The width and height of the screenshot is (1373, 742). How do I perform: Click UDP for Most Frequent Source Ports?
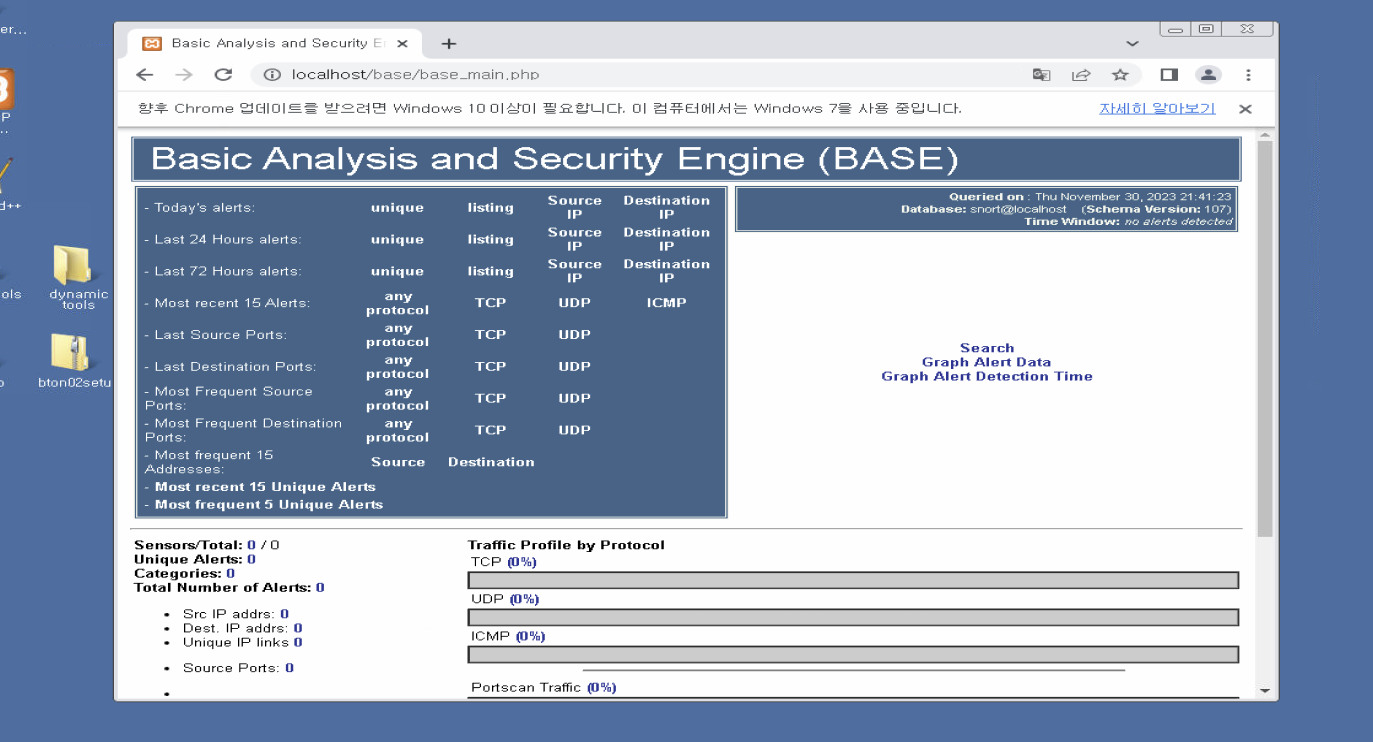[574, 399]
